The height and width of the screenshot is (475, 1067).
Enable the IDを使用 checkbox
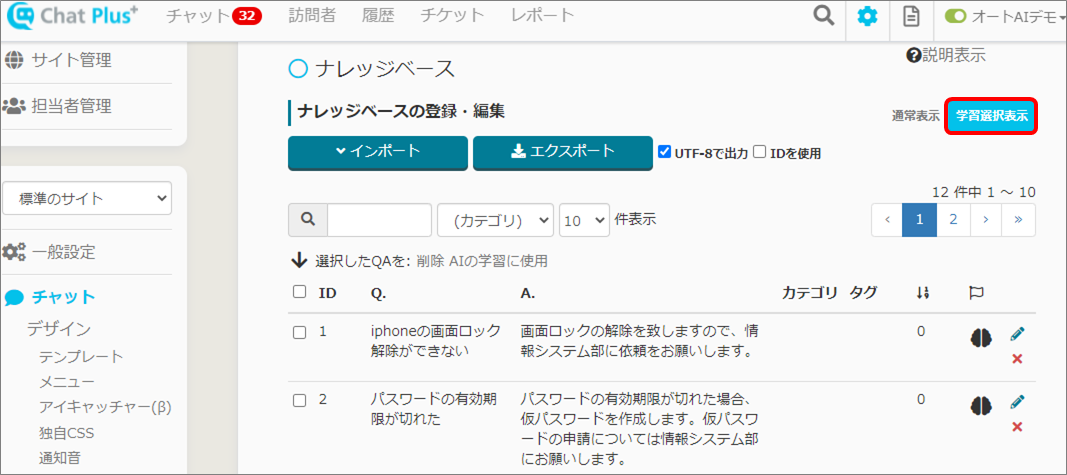coord(760,152)
